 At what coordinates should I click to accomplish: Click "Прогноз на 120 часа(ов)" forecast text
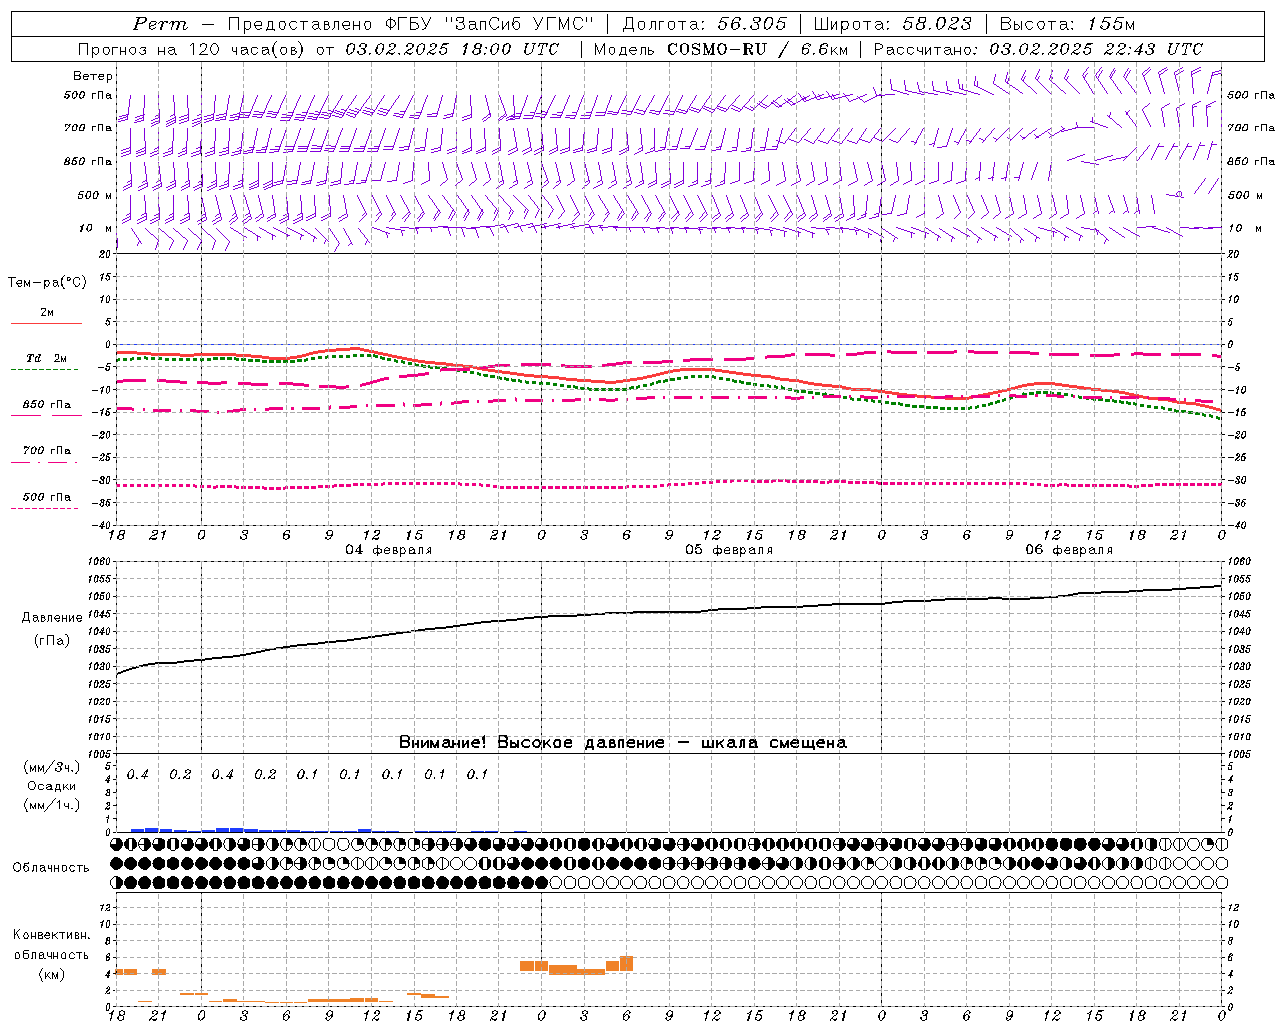(x=192, y=49)
